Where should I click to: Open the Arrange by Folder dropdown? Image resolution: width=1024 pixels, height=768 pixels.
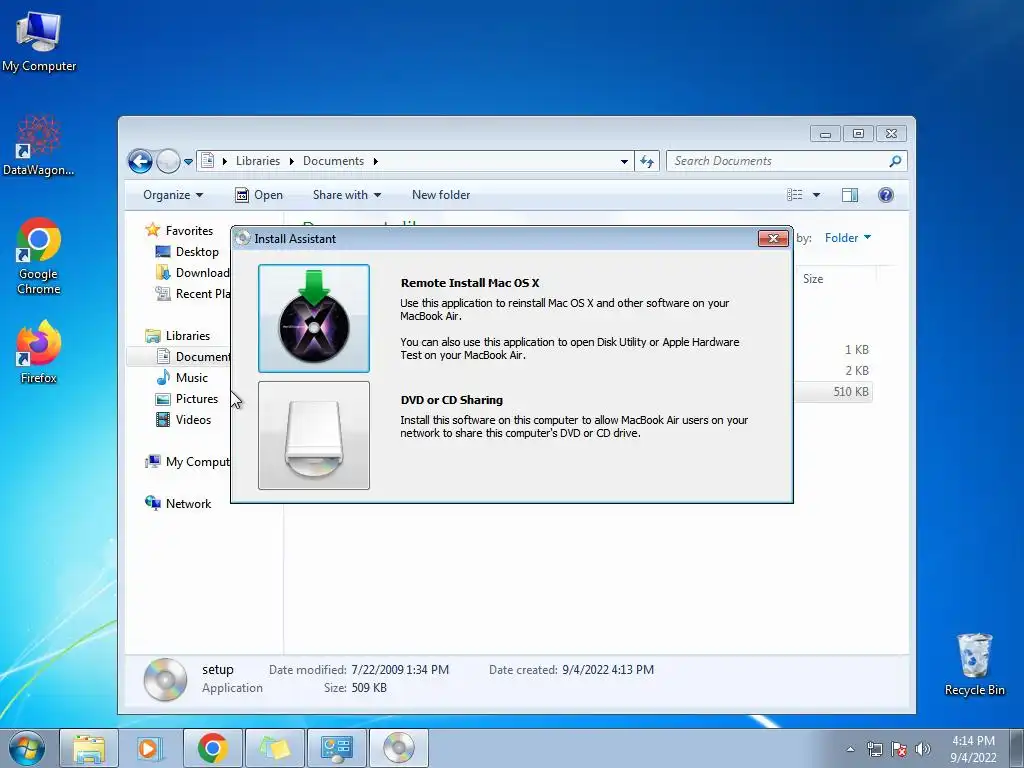point(848,238)
